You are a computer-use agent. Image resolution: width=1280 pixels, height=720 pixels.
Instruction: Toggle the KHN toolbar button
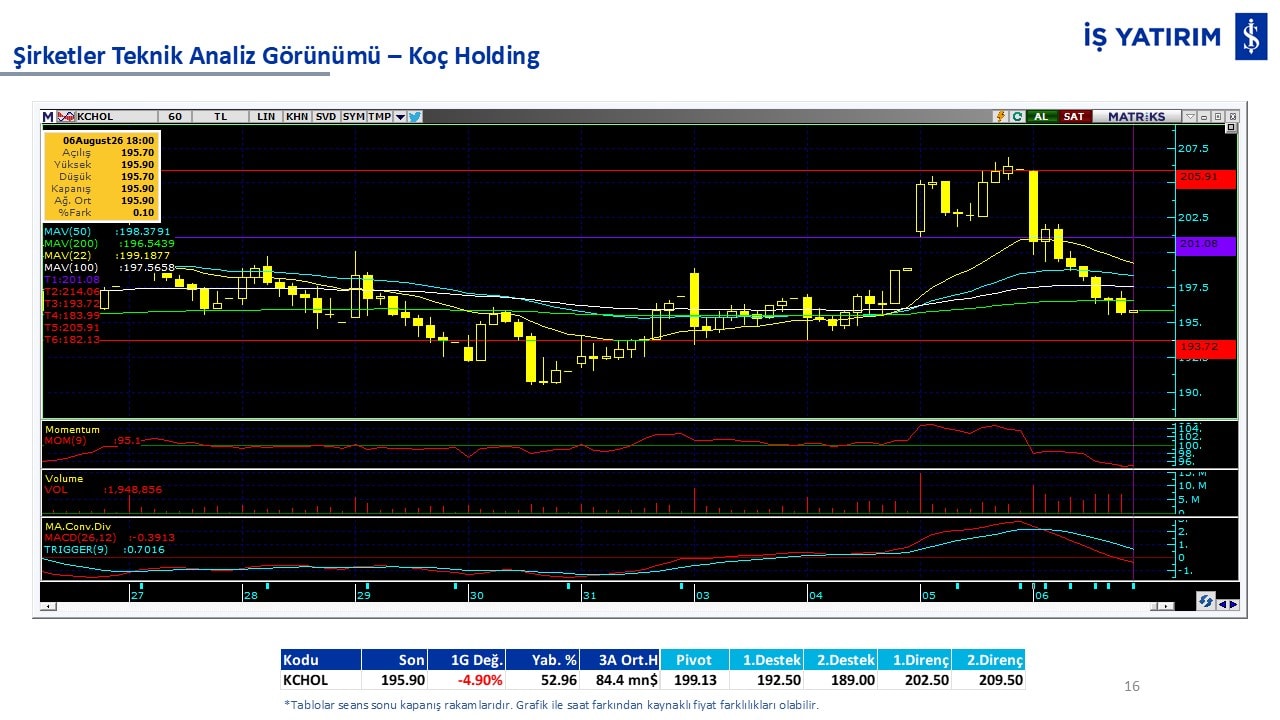[x=297, y=117]
